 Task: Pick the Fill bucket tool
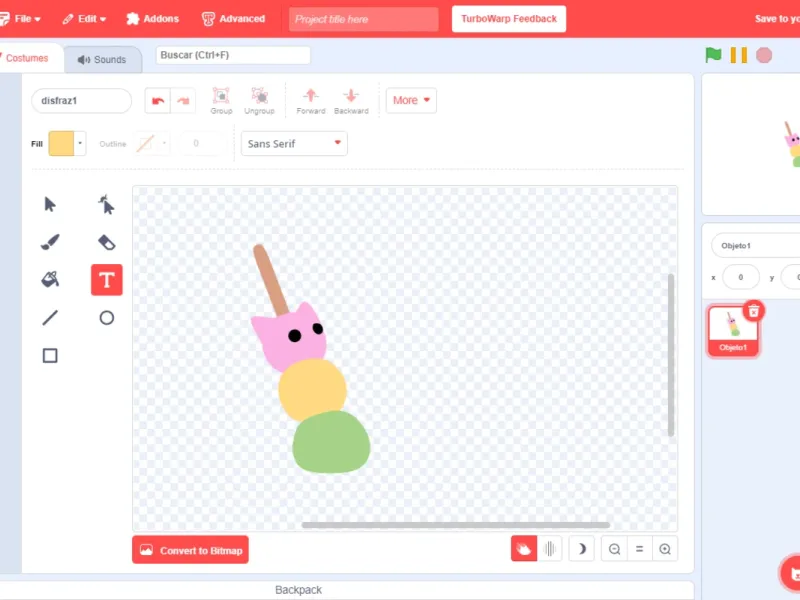[50, 280]
